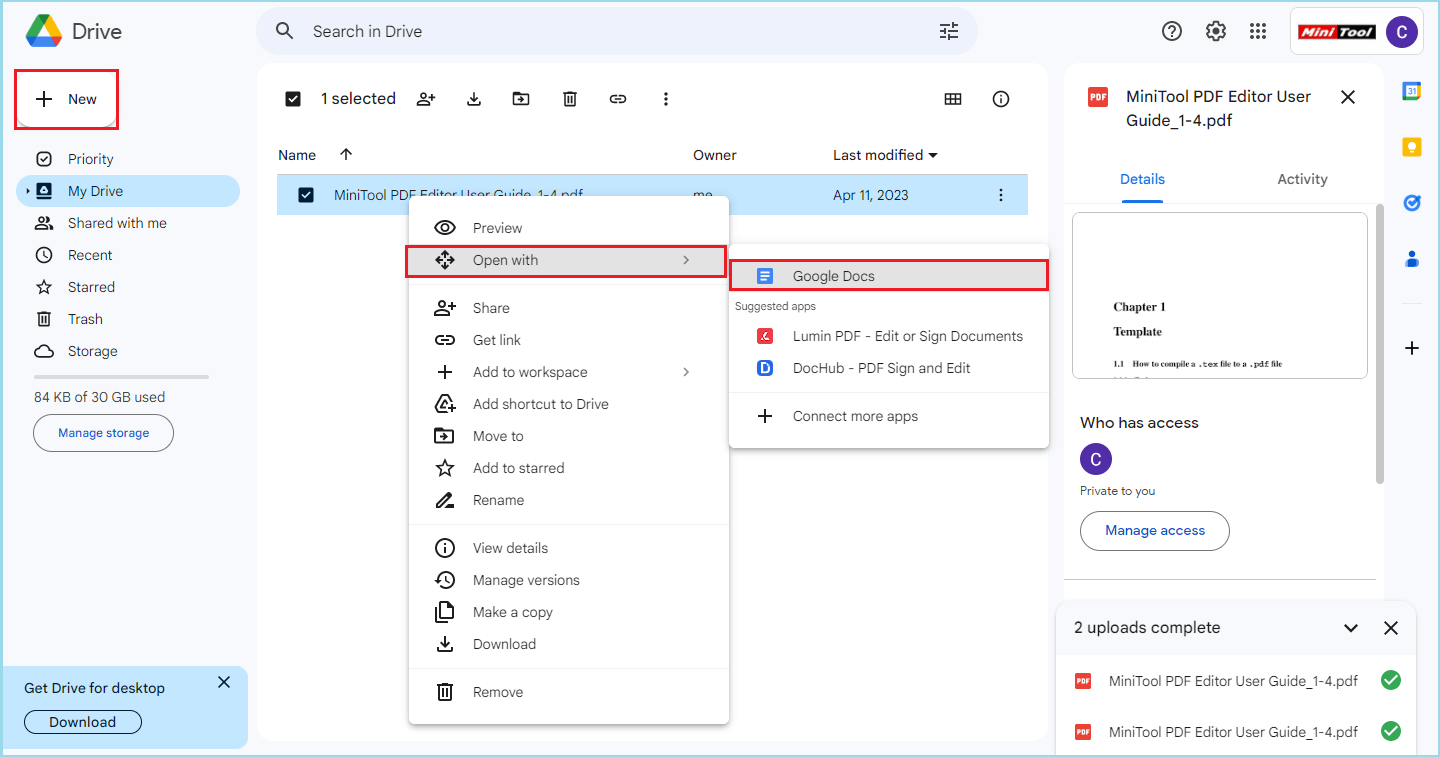
Task: Open the Last modified sort dropdown
Action: click(x=885, y=155)
